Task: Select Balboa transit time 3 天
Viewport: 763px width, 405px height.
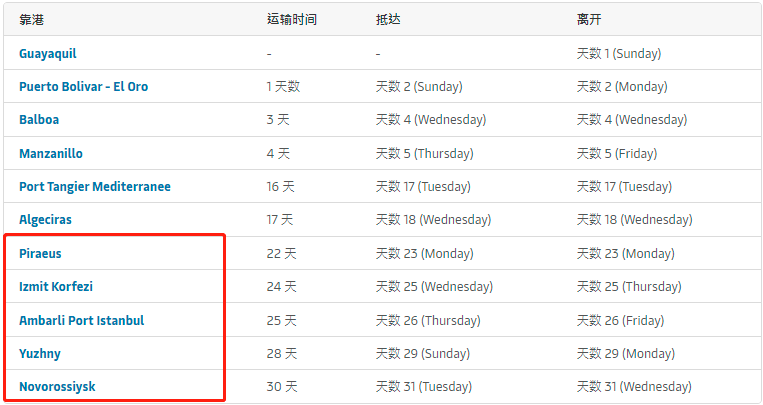Action: [x=278, y=120]
